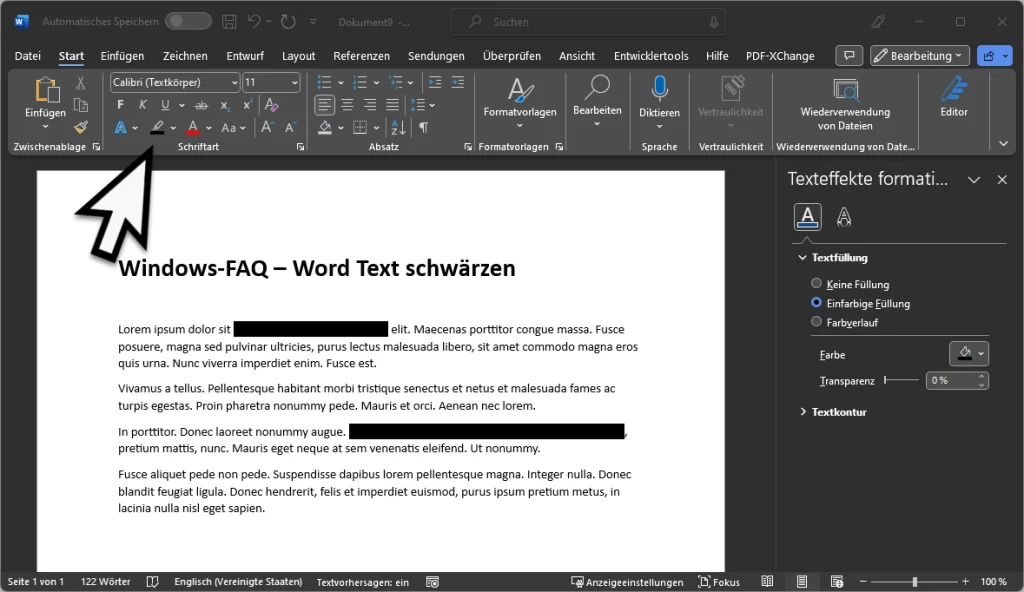Switch to Zeichnen tab
1024x592 pixels.
coord(185,56)
